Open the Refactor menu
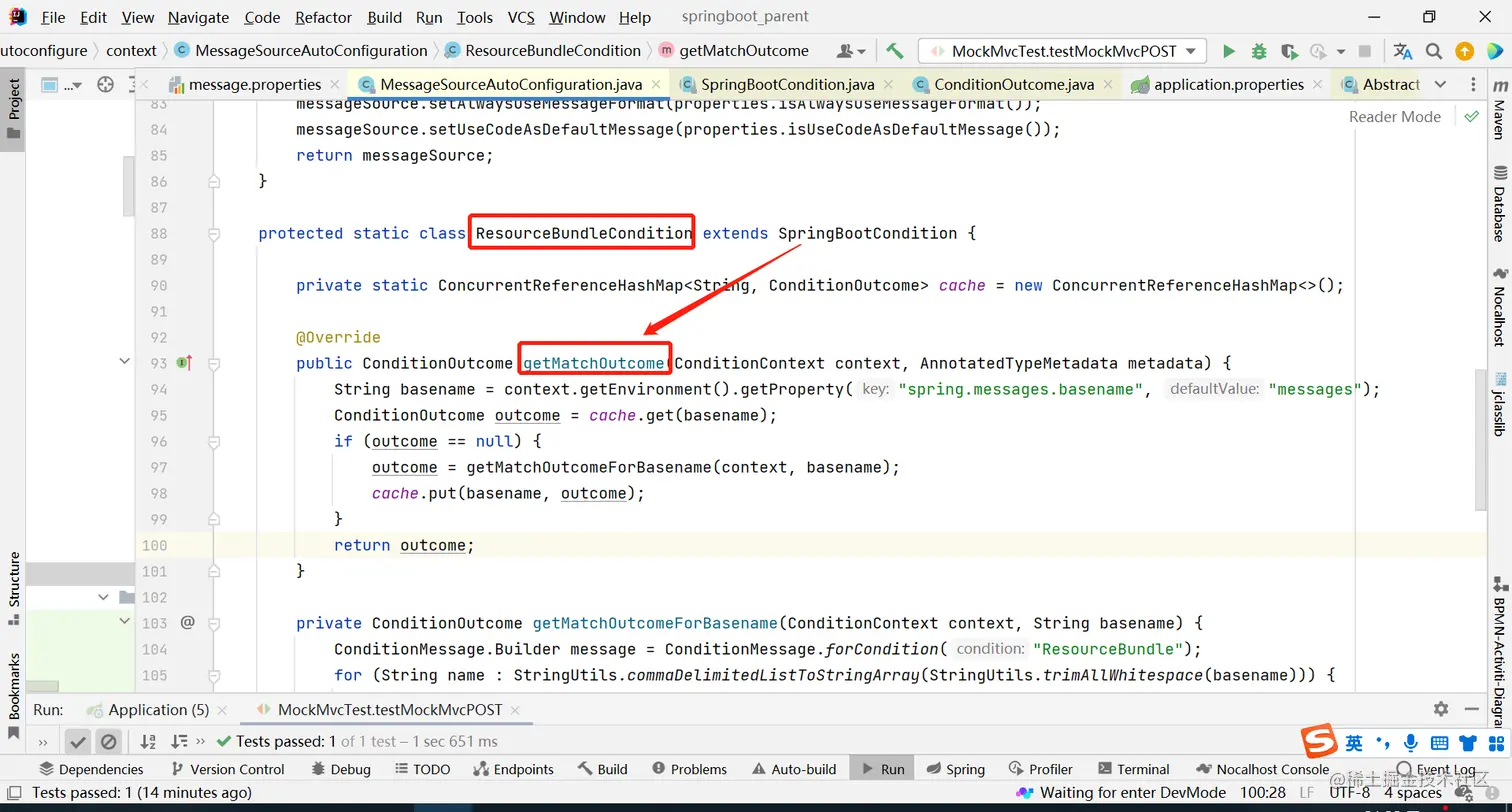 tap(324, 17)
